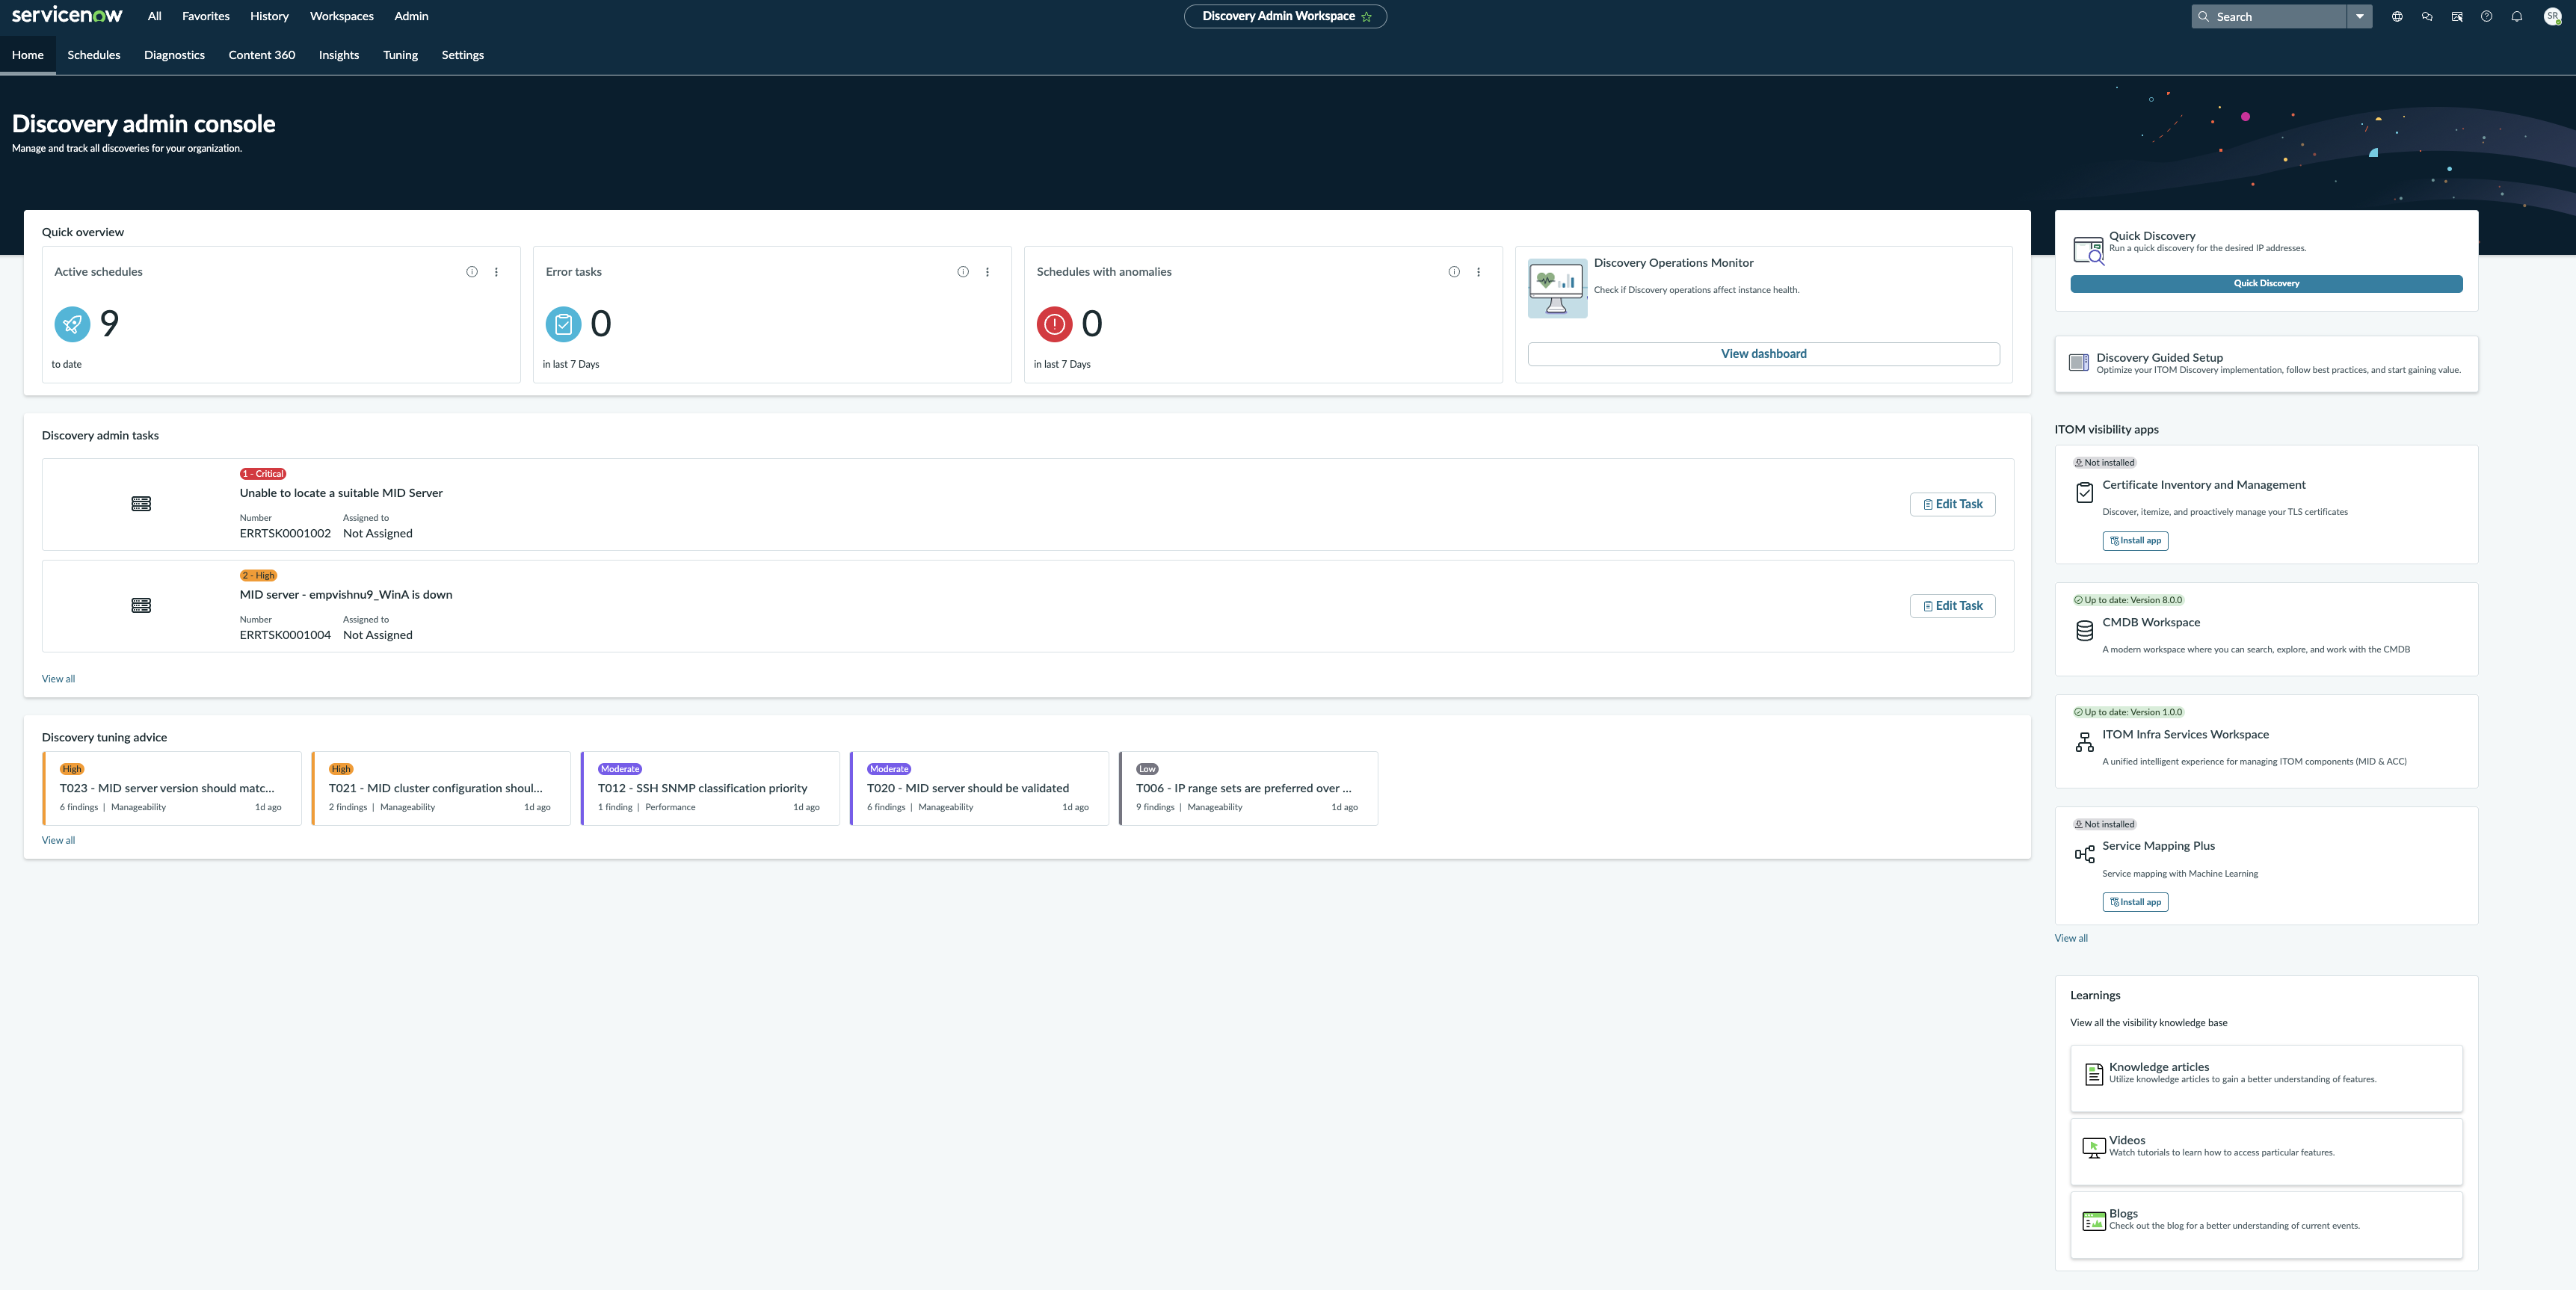Open the Favorites menu

[206, 16]
